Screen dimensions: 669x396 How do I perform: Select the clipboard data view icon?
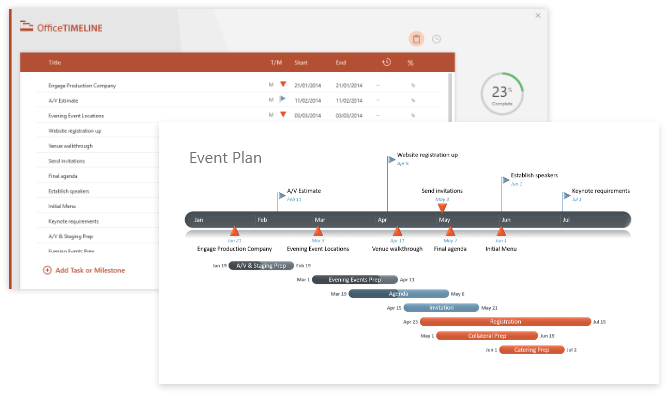[x=416, y=39]
